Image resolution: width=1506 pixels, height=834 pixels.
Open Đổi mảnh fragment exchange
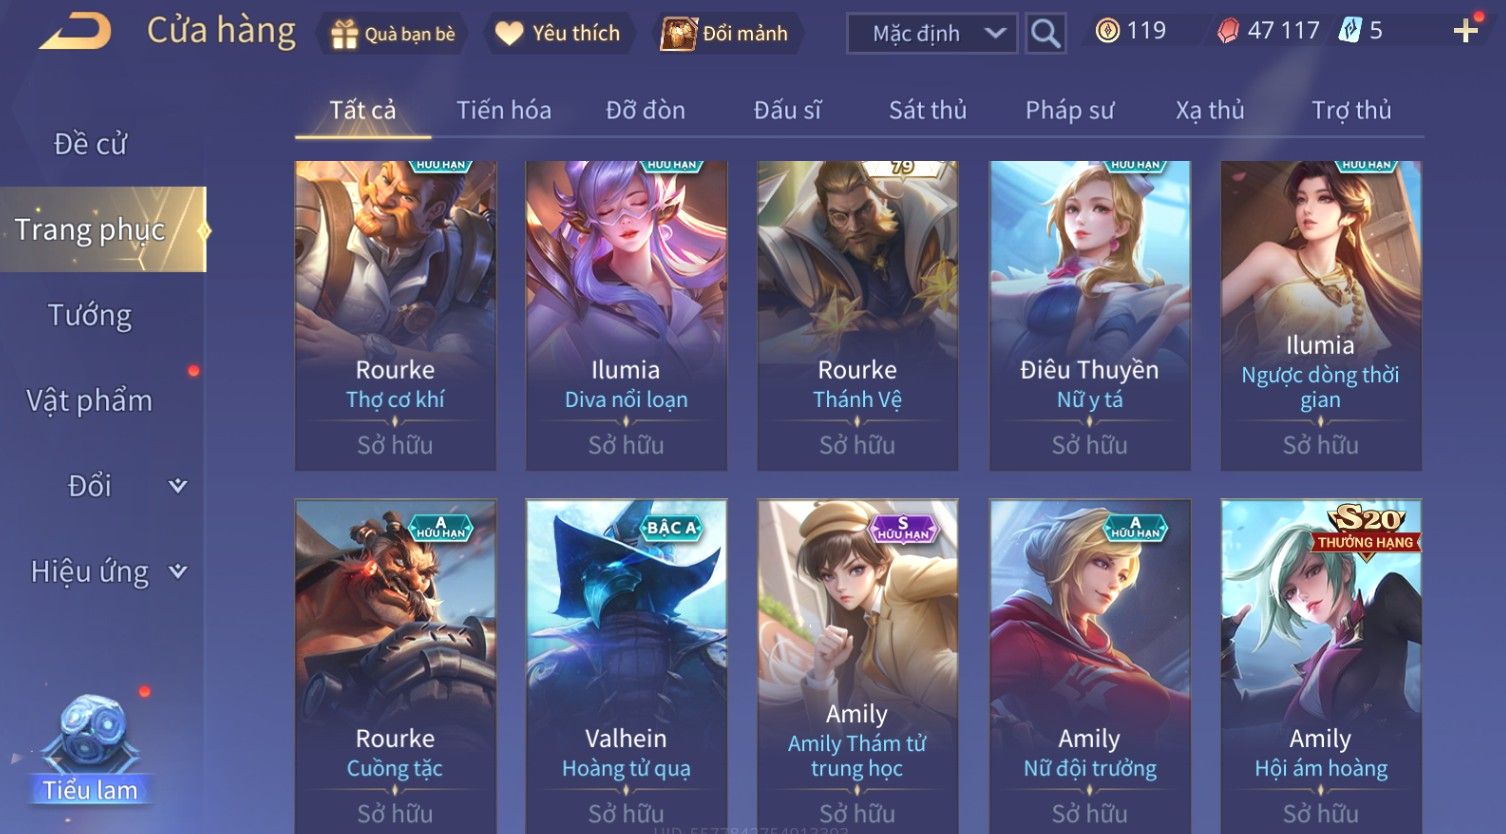(728, 33)
